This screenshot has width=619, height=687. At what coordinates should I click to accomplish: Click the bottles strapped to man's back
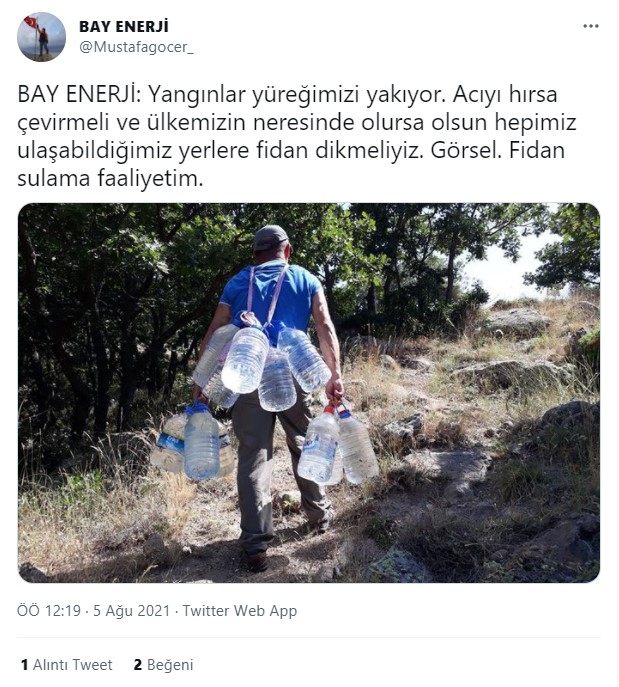(261, 366)
